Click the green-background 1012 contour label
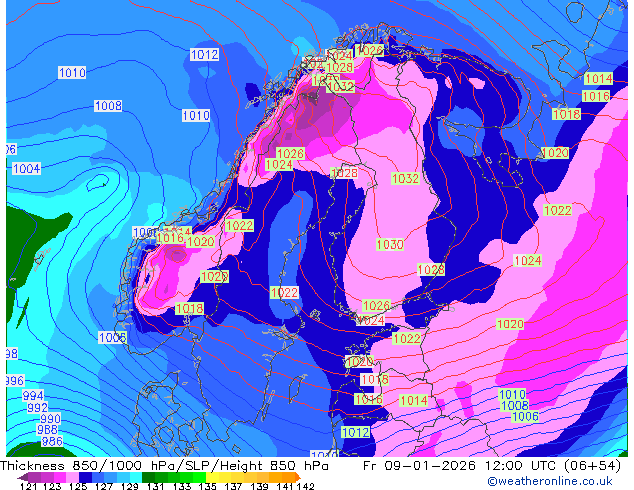The height and width of the screenshot is (490, 634). pos(355,432)
